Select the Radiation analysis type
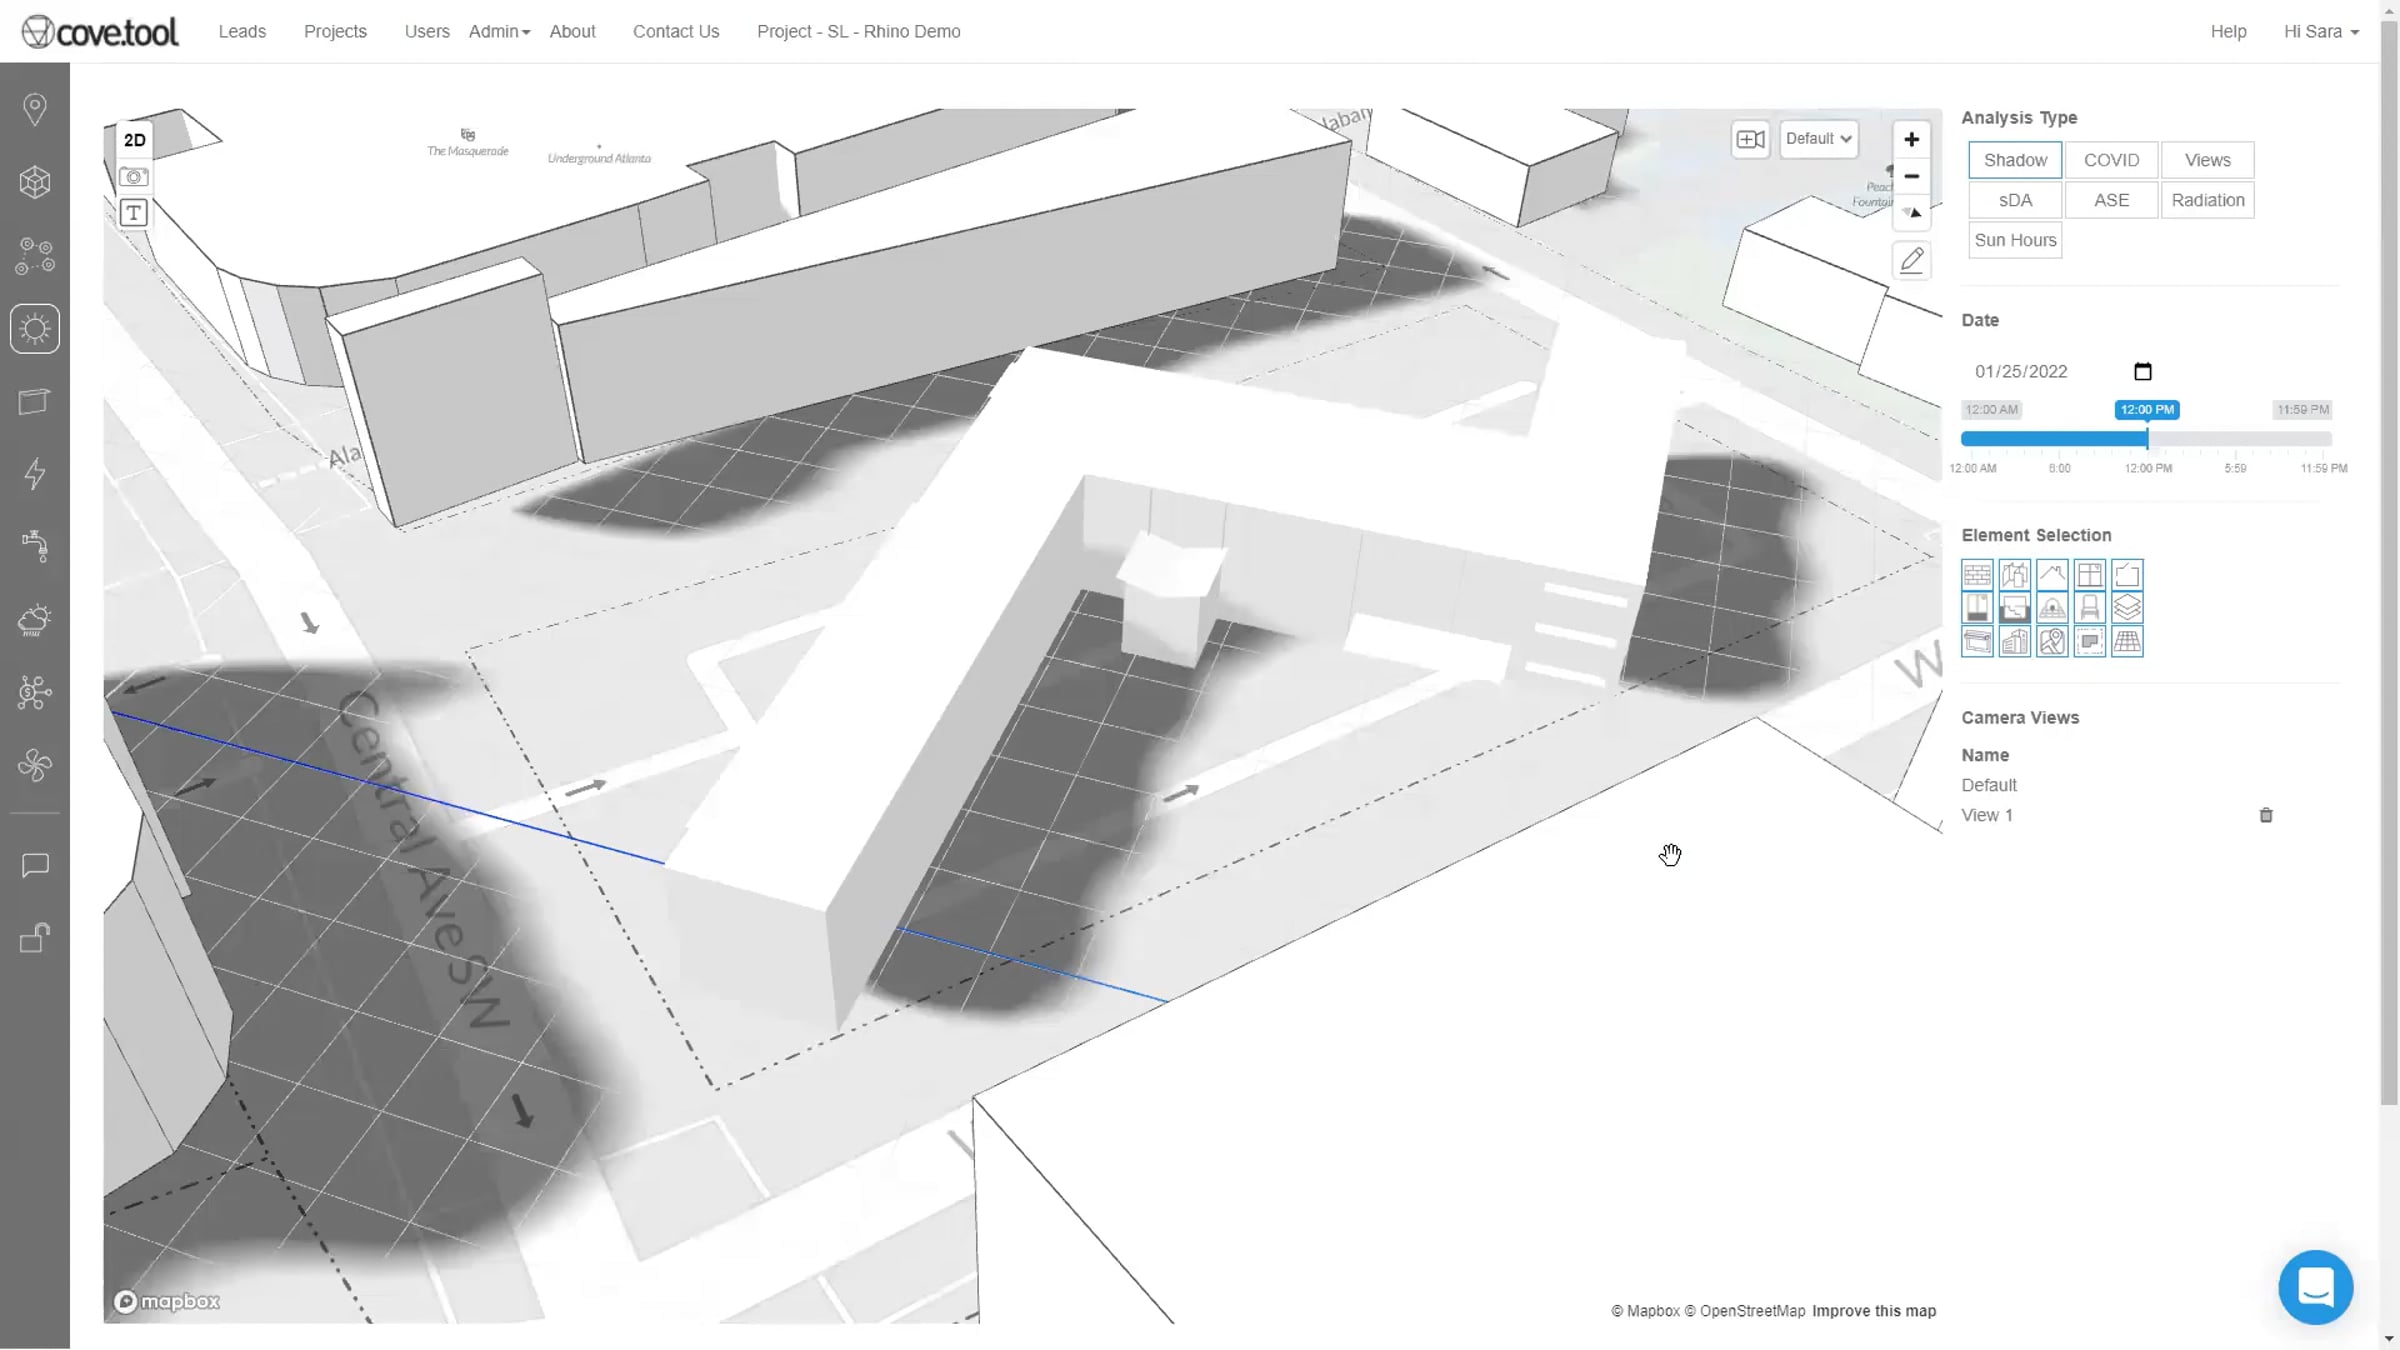 (x=2207, y=200)
